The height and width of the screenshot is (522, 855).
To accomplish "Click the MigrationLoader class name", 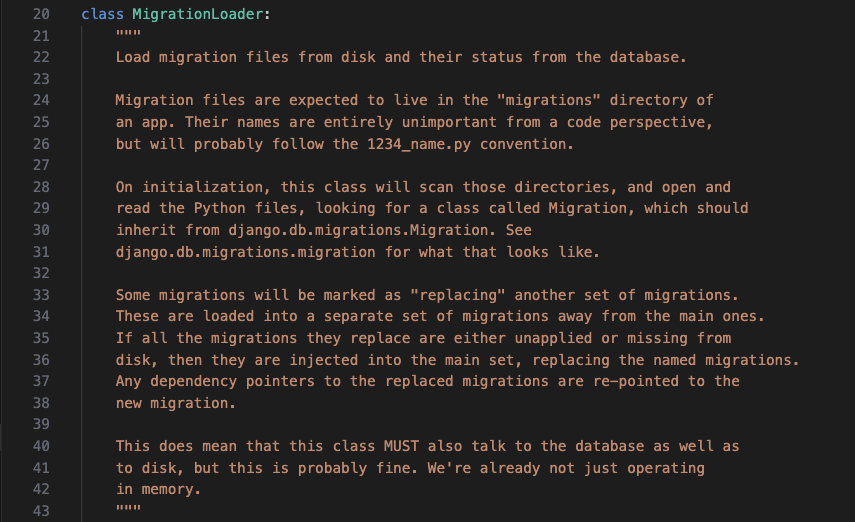I will [198, 14].
